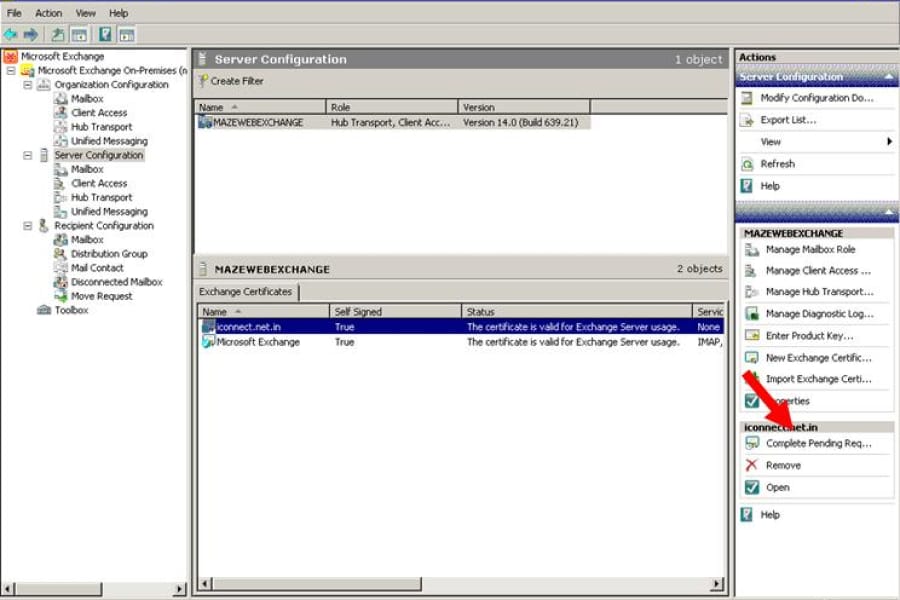This screenshot has height=600, width=900.
Task: Click the Back arrow toolbar icon
Action: [10, 34]
